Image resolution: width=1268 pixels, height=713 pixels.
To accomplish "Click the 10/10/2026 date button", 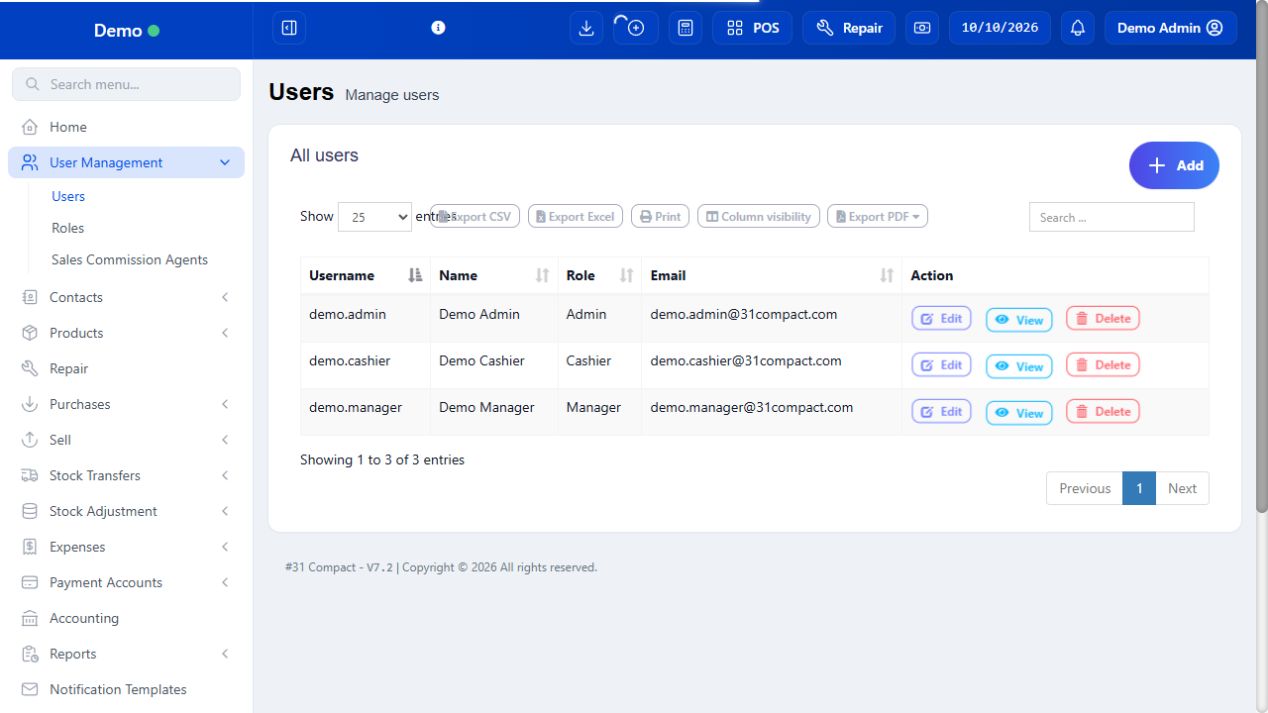I will 1000,28.
